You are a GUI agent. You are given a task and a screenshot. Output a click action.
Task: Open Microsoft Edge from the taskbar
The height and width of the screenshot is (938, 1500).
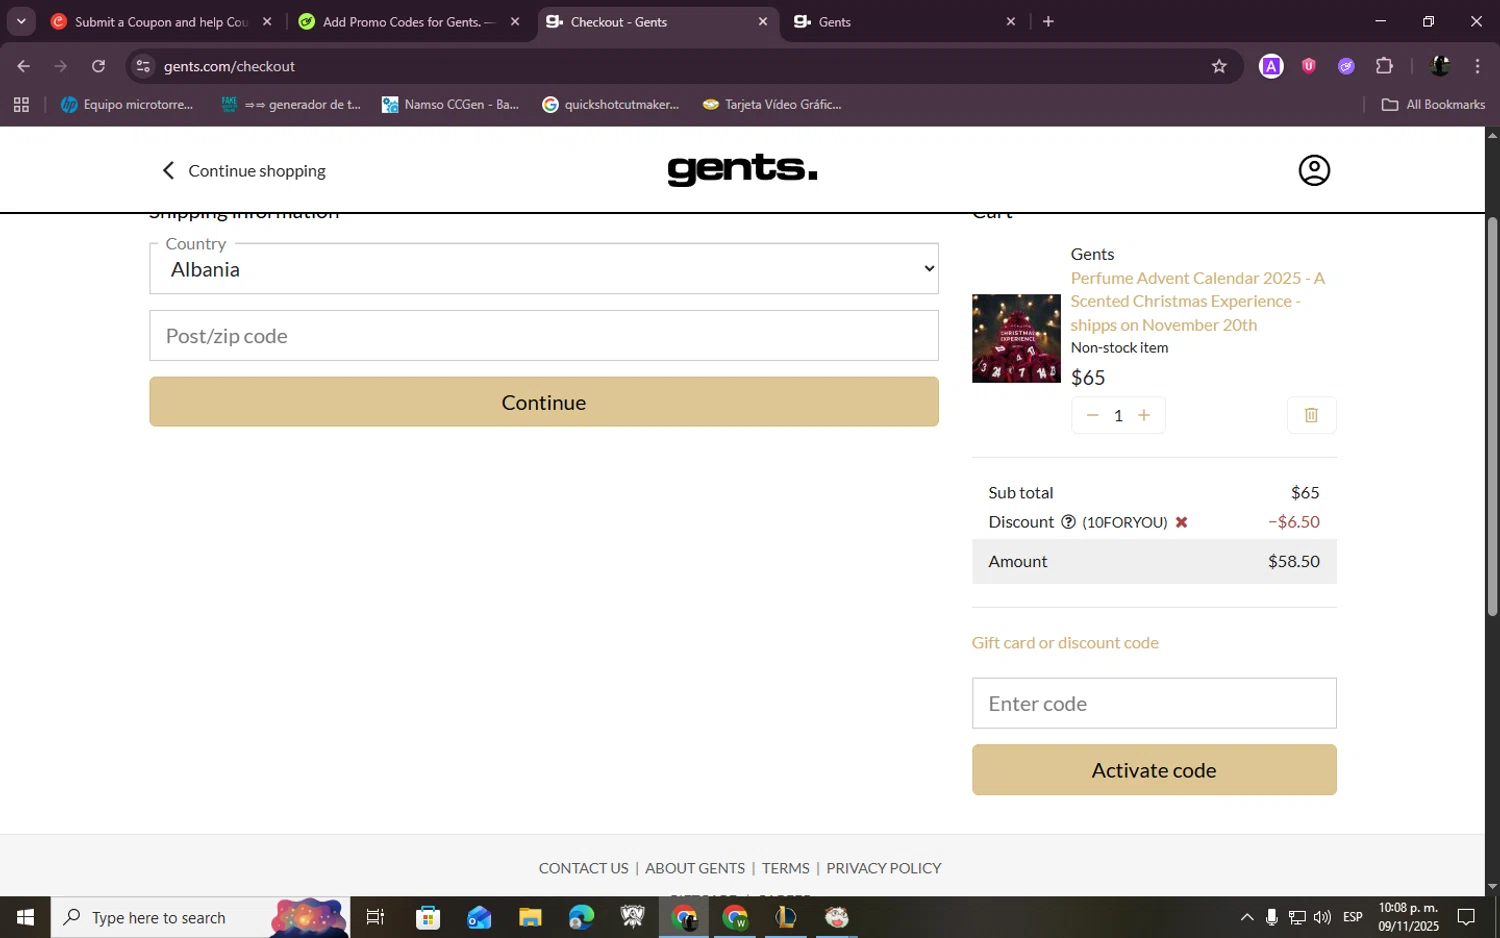[x=581, y=917]
